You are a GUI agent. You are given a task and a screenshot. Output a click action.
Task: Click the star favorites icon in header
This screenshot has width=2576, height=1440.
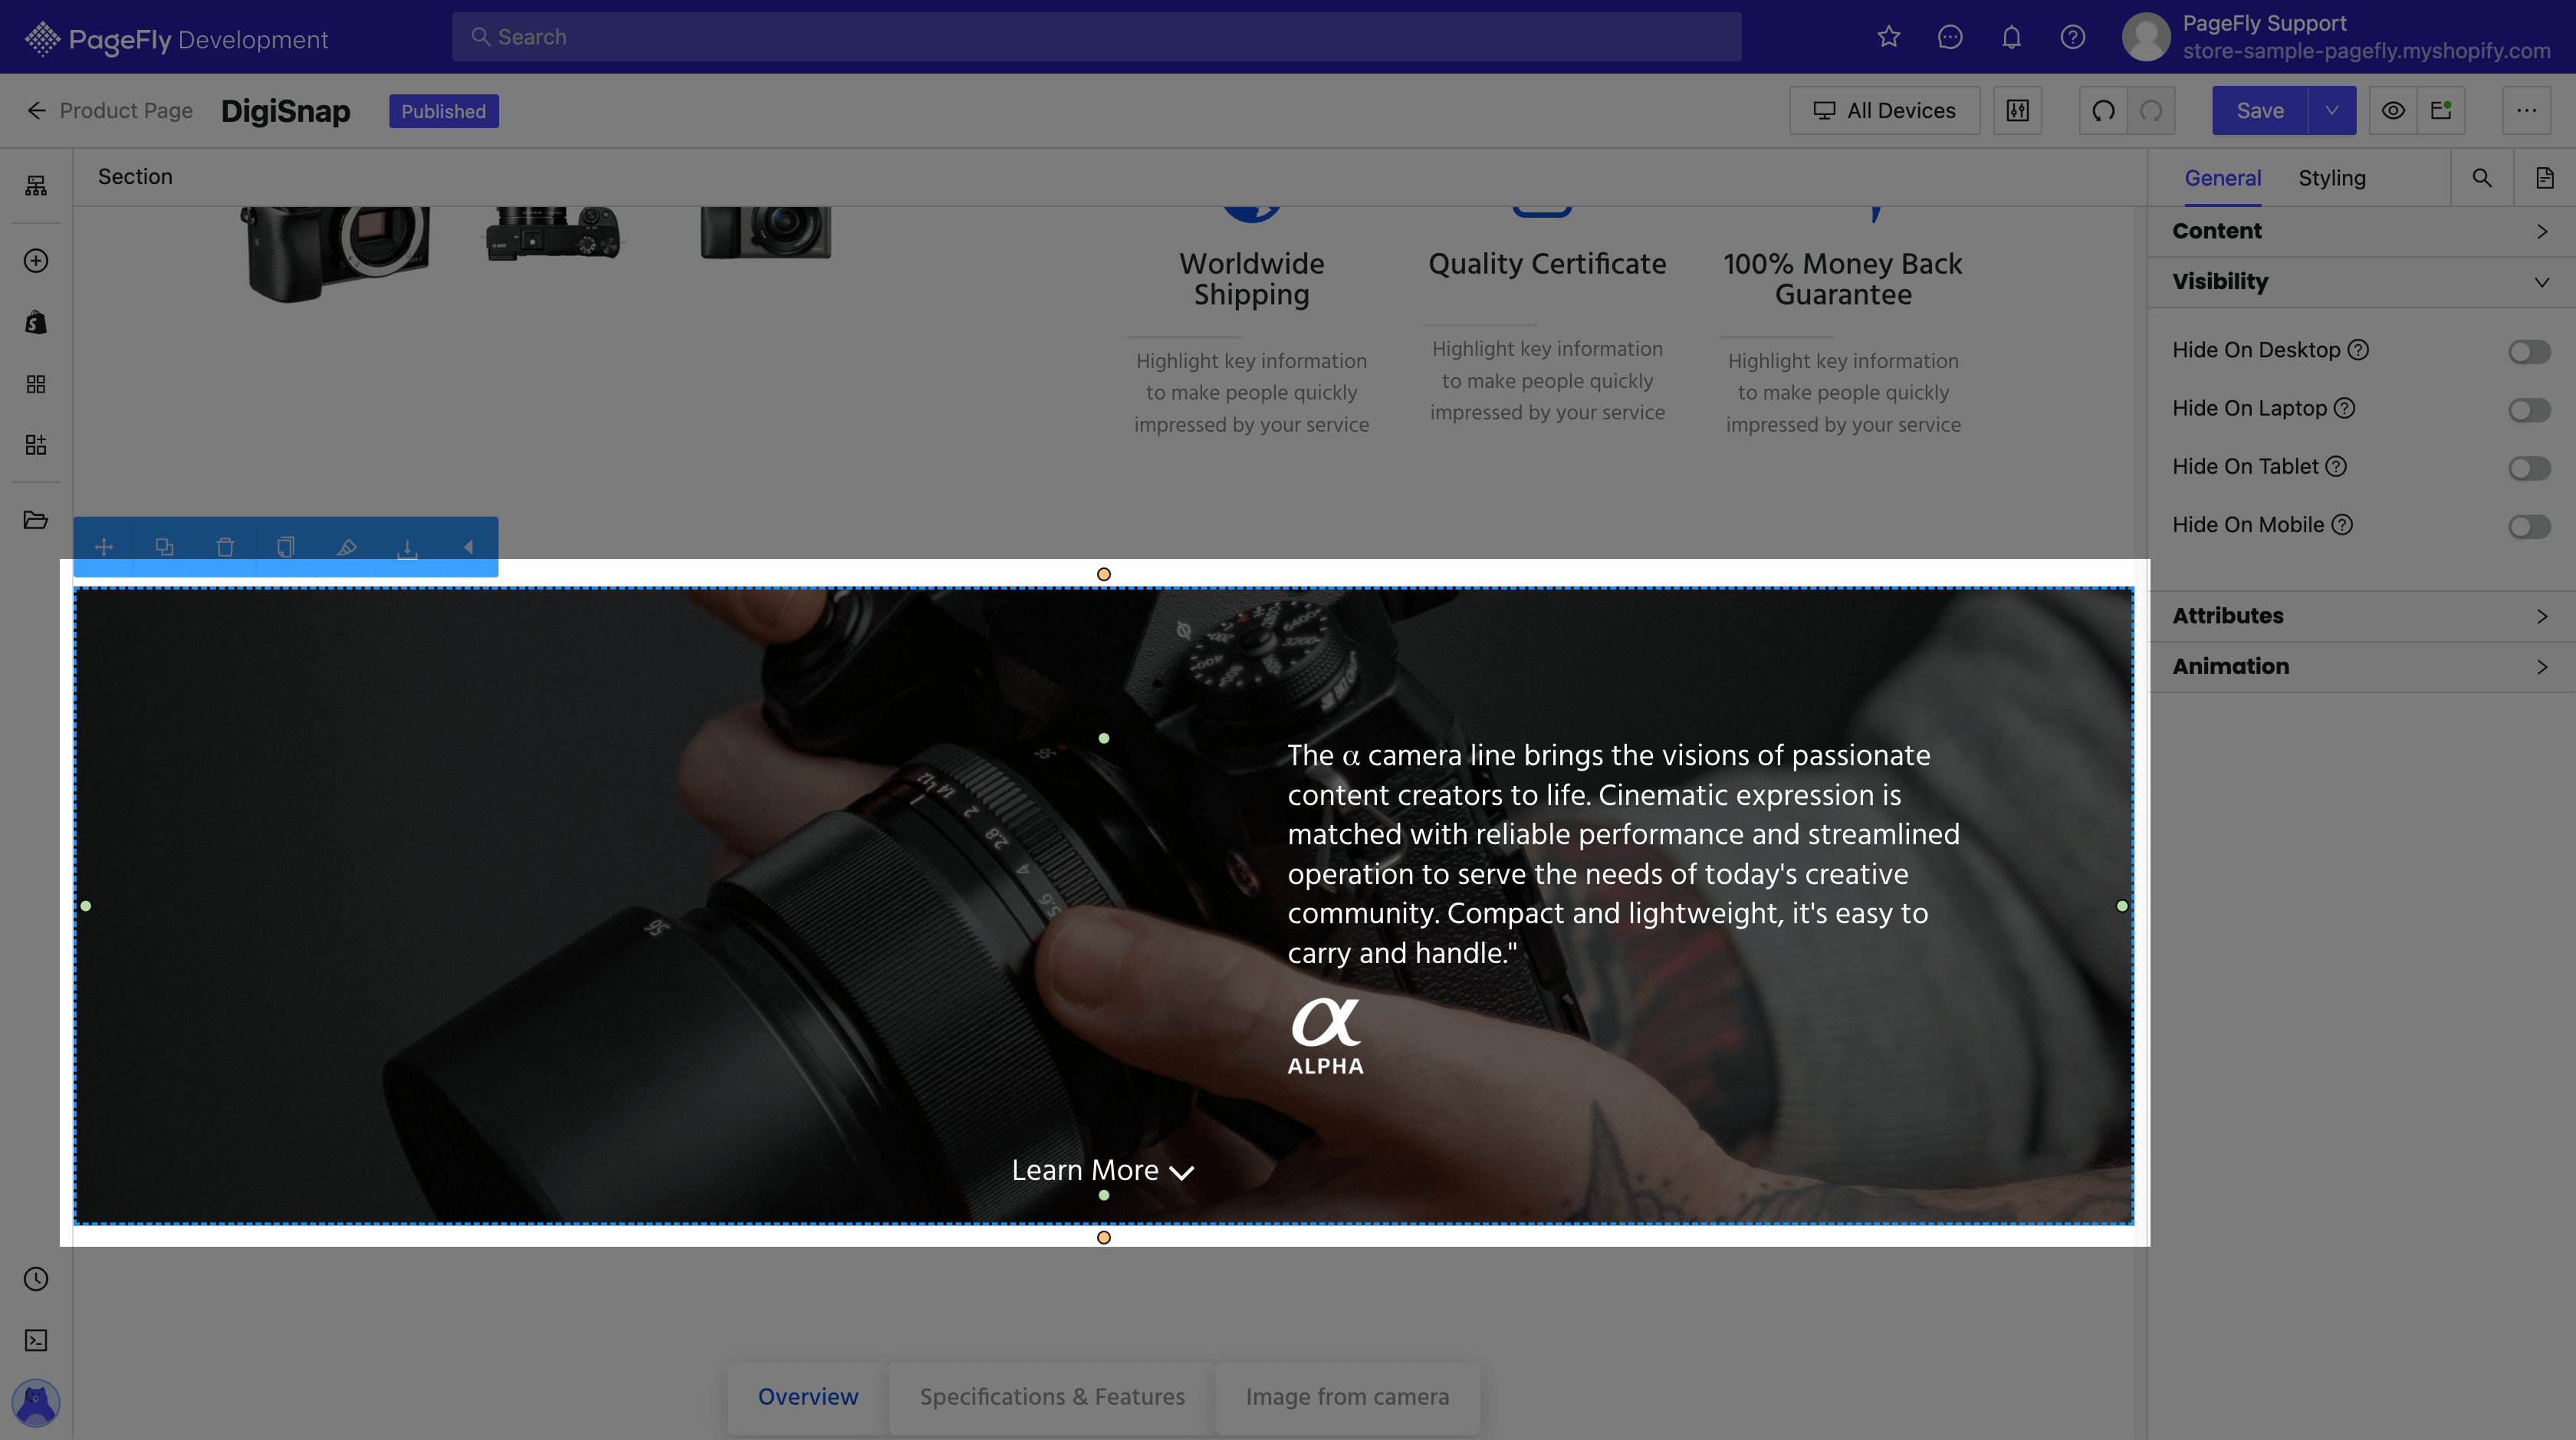[1889, 37]
